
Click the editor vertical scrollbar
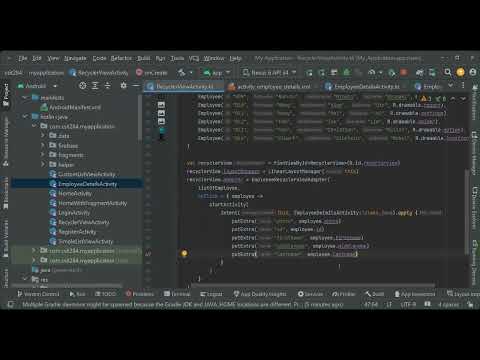pos(467,213)
